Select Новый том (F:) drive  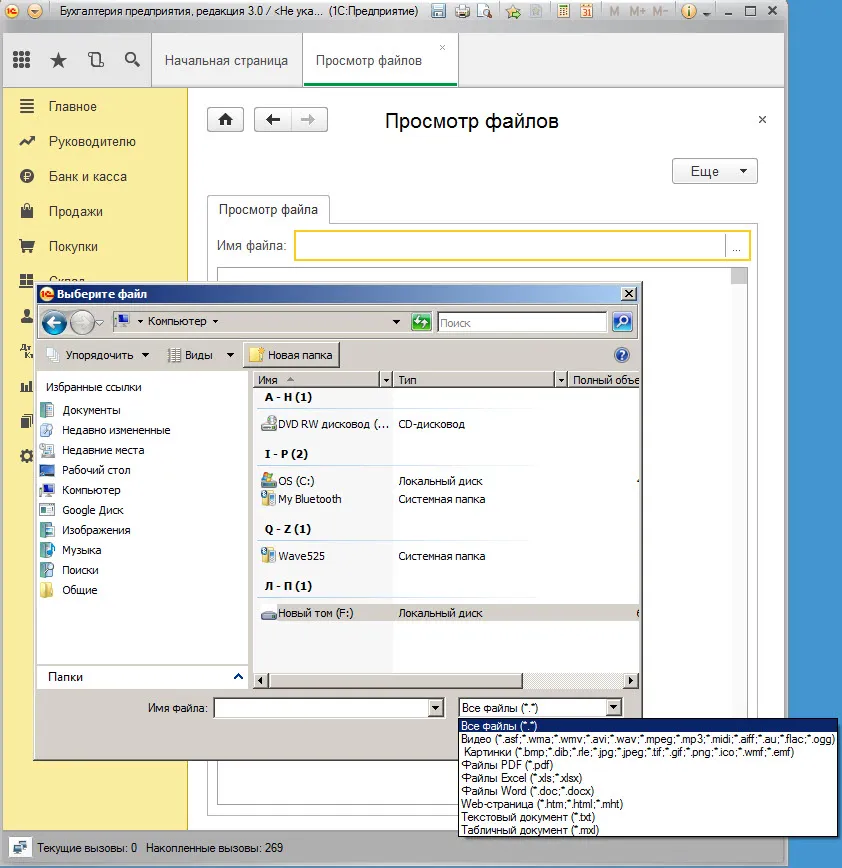point(316,613)
